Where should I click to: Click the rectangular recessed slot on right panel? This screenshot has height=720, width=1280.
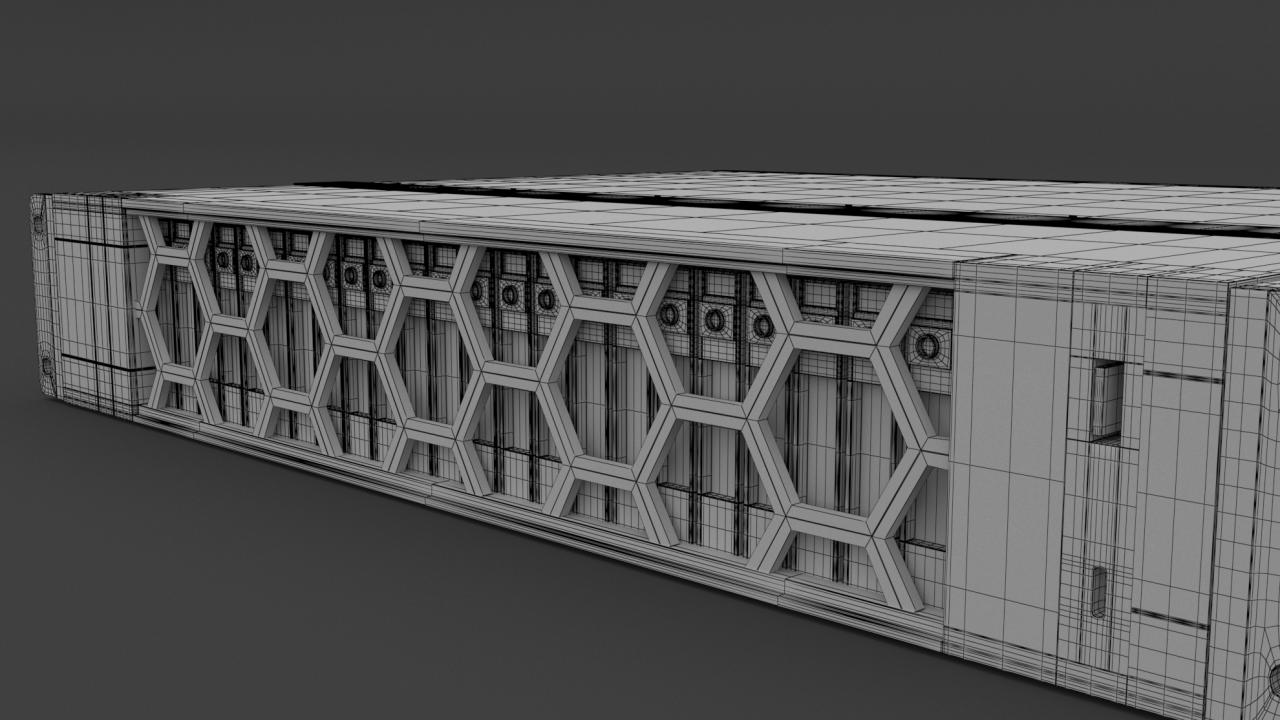[1106, 401]
